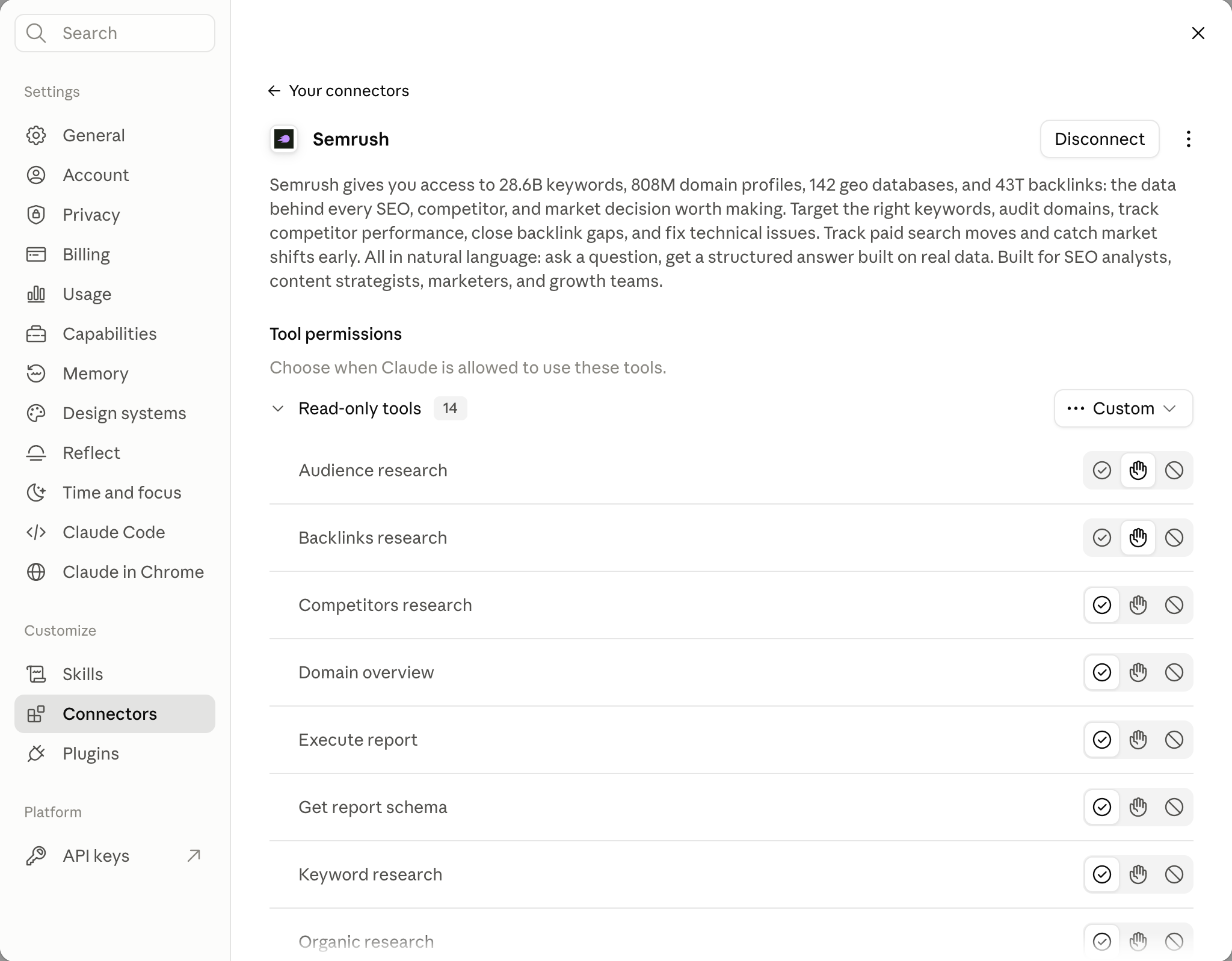Set Domain overview to needs approval
The width and height of the screenshot is (1232, 961).
point(1138,673)
